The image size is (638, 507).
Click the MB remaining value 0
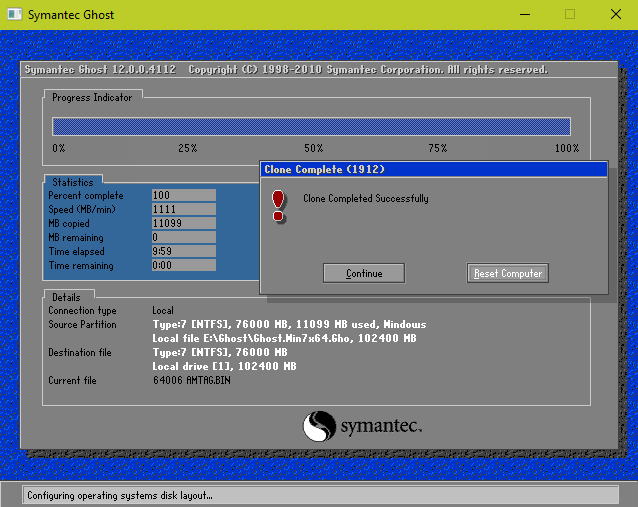click(184, 237)
